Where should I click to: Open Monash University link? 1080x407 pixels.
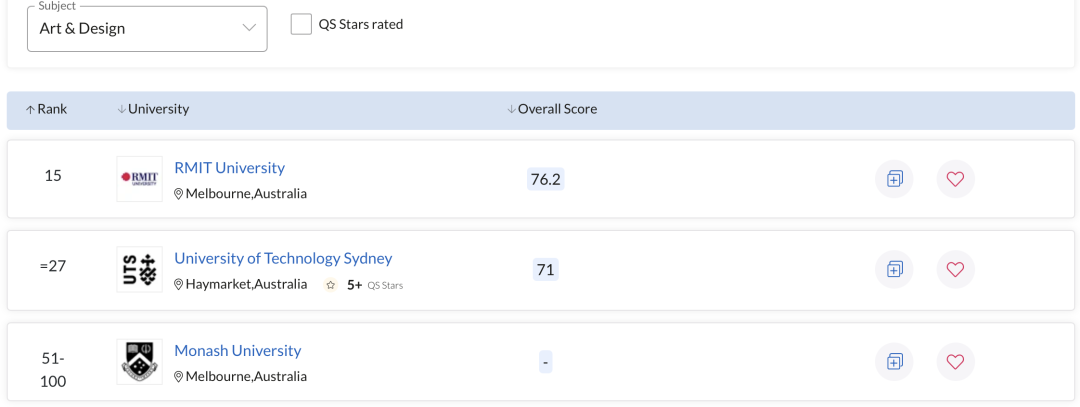coord(238,351)
